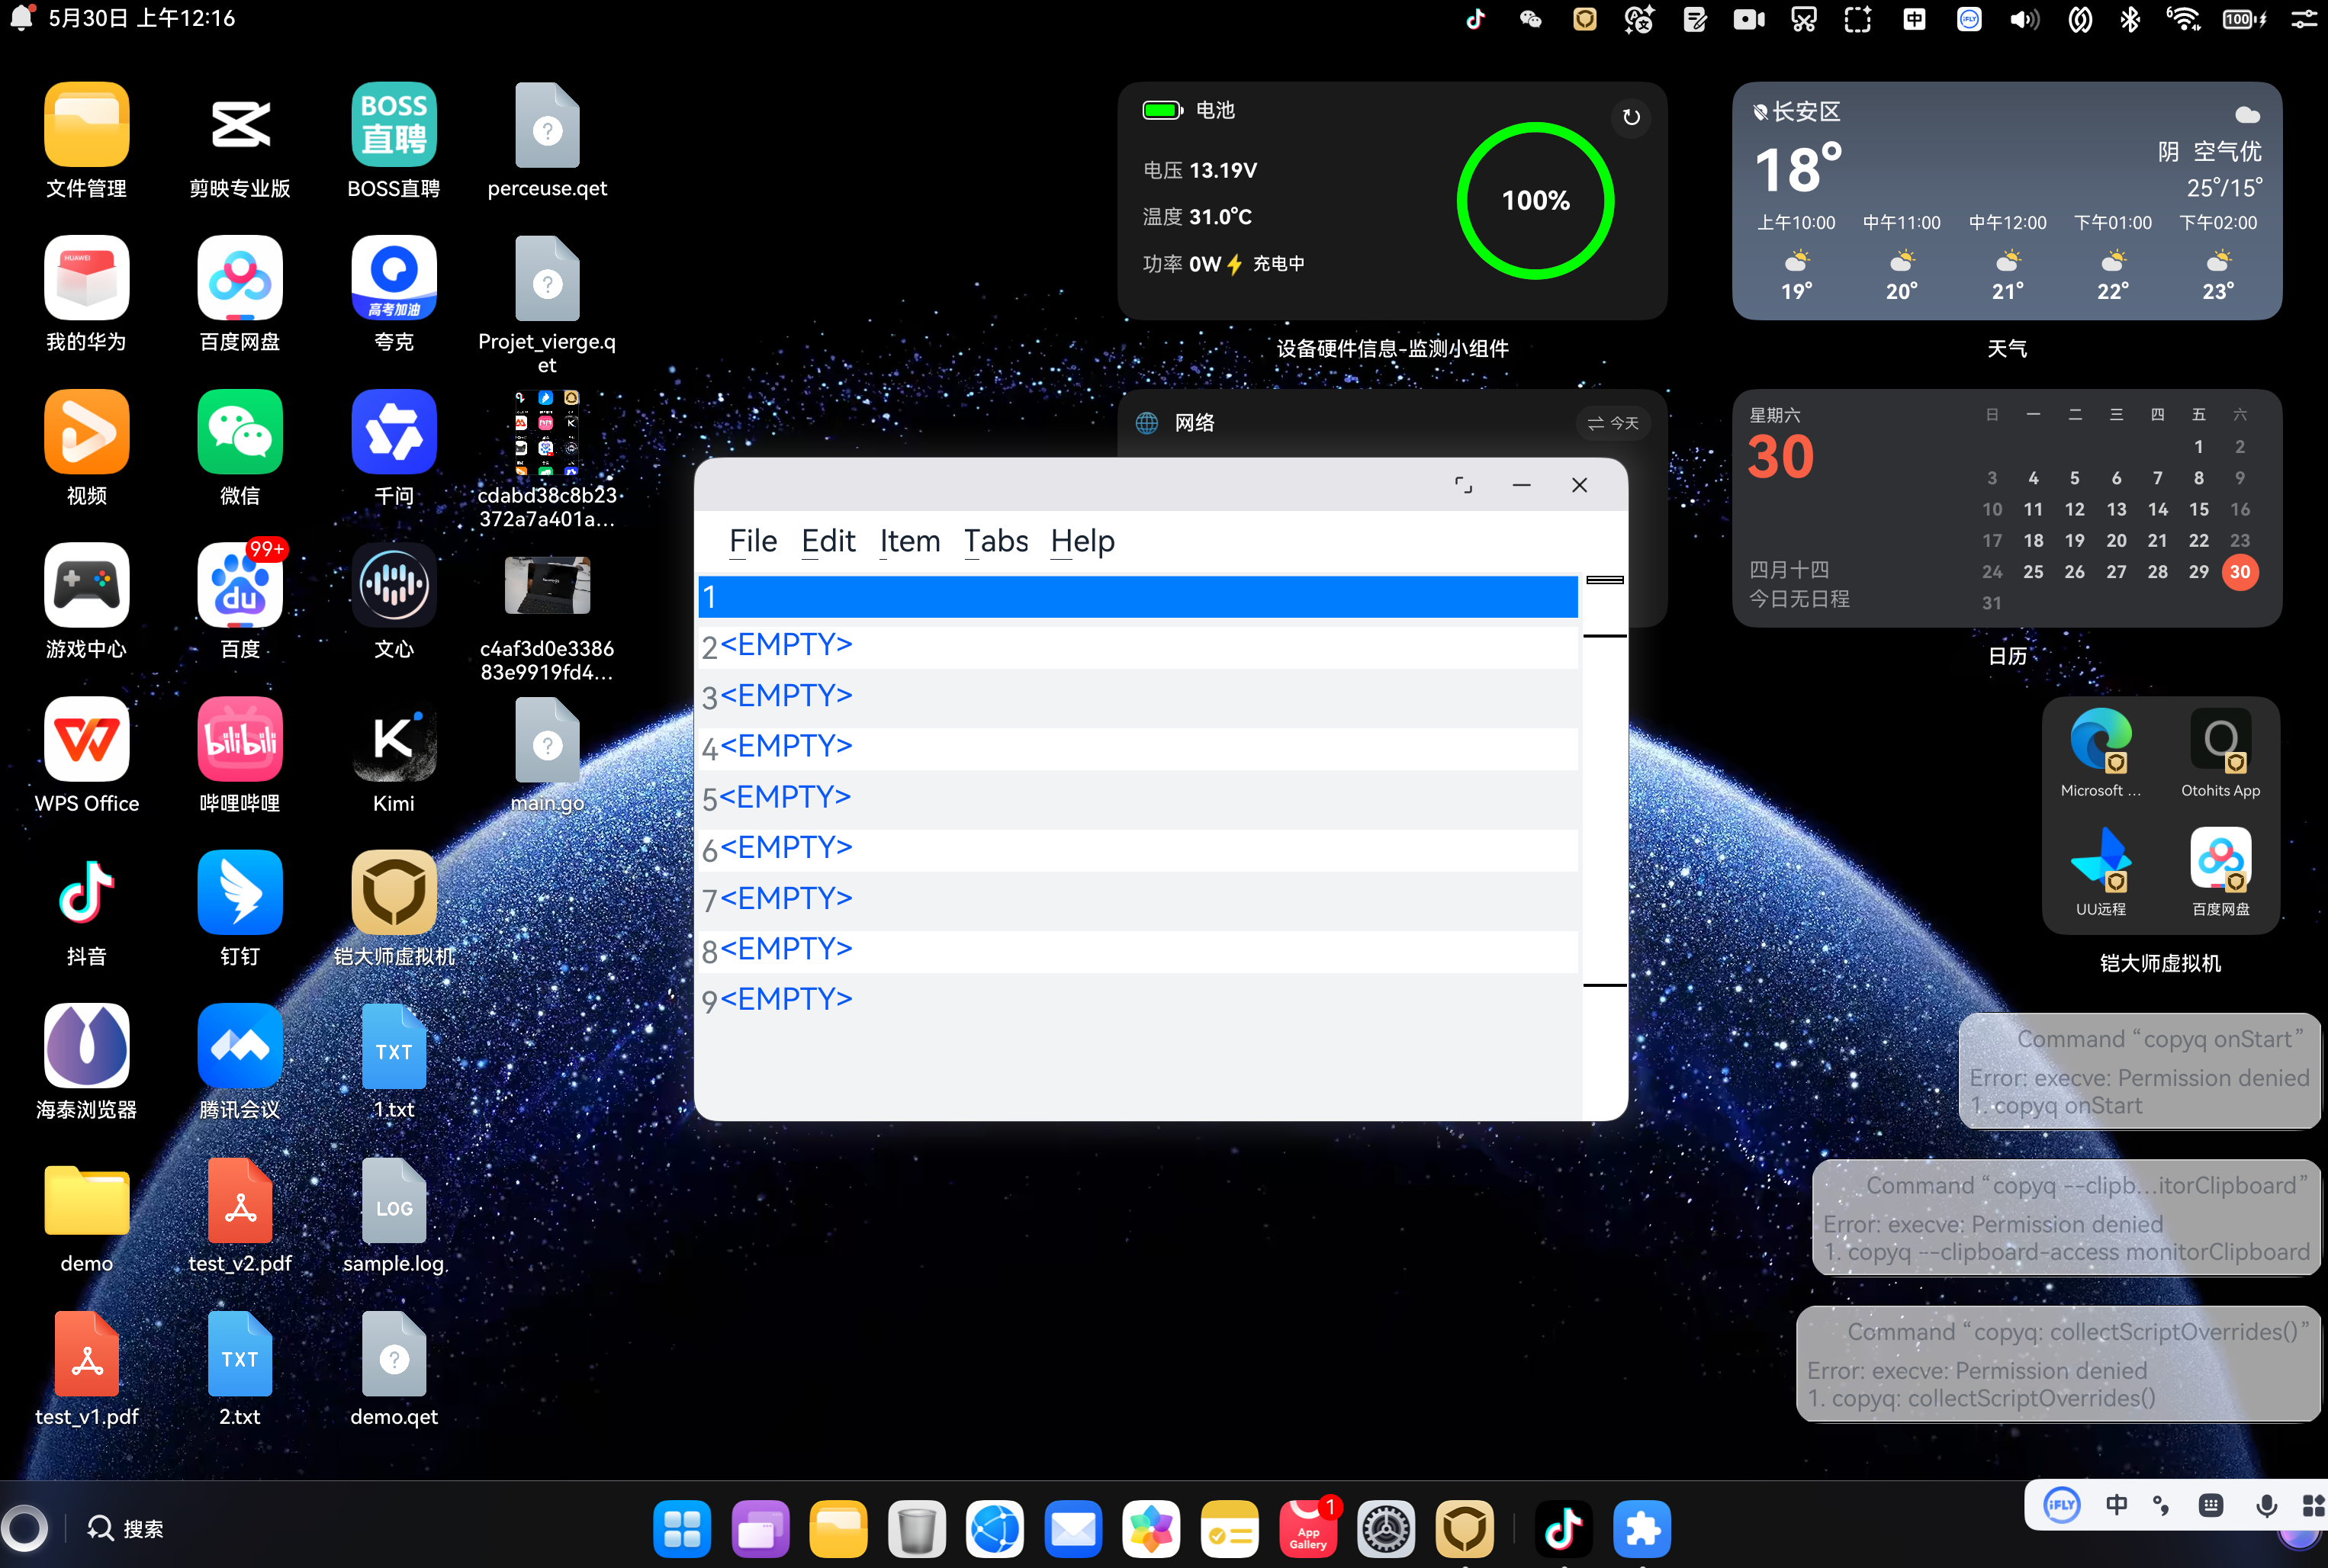Launch 海泰浏览器 icon
Viewport: 2328px width, 1568px height.
pyautogui.click(x=86, y=1047)
